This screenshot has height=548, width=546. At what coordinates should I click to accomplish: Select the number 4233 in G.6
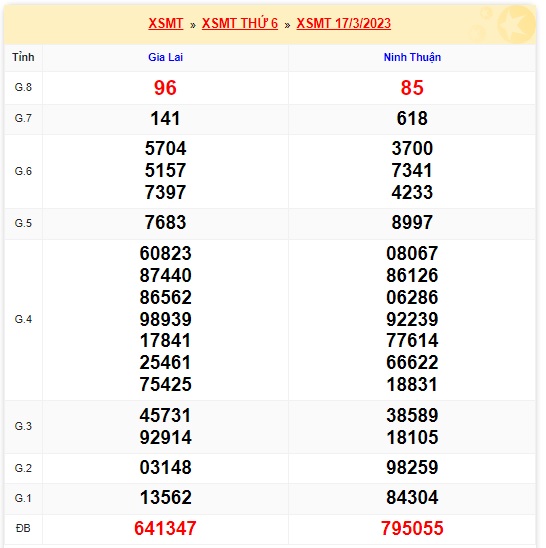coord(412,193)
